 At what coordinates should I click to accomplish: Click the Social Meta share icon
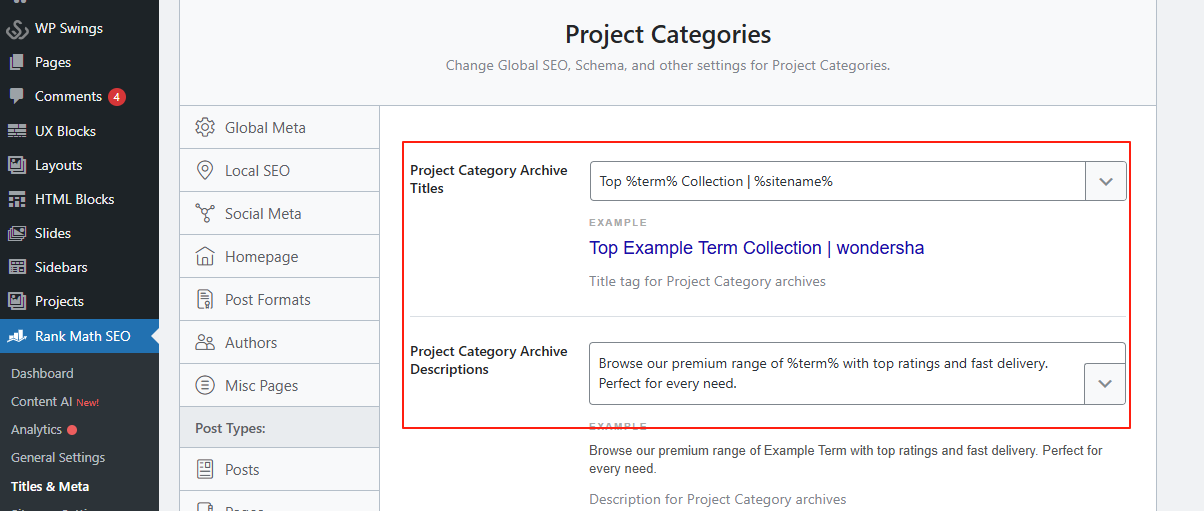[205, 214]
